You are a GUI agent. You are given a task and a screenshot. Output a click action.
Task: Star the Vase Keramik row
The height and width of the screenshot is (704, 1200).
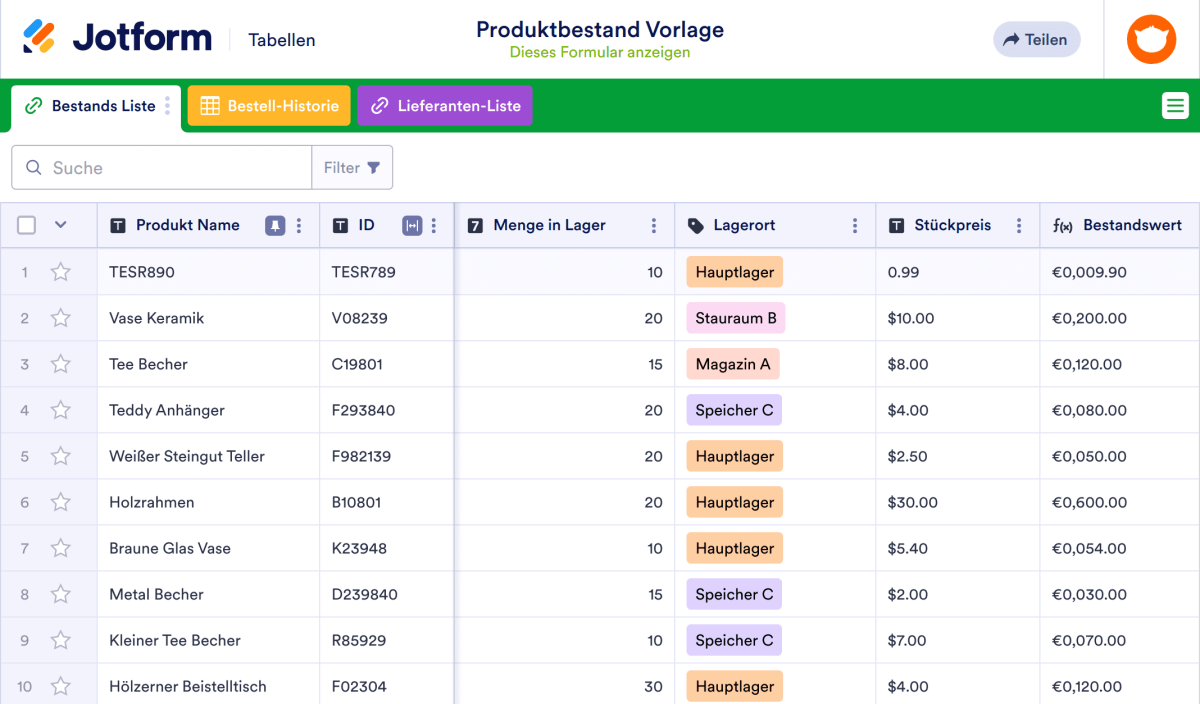coord(61,318)
